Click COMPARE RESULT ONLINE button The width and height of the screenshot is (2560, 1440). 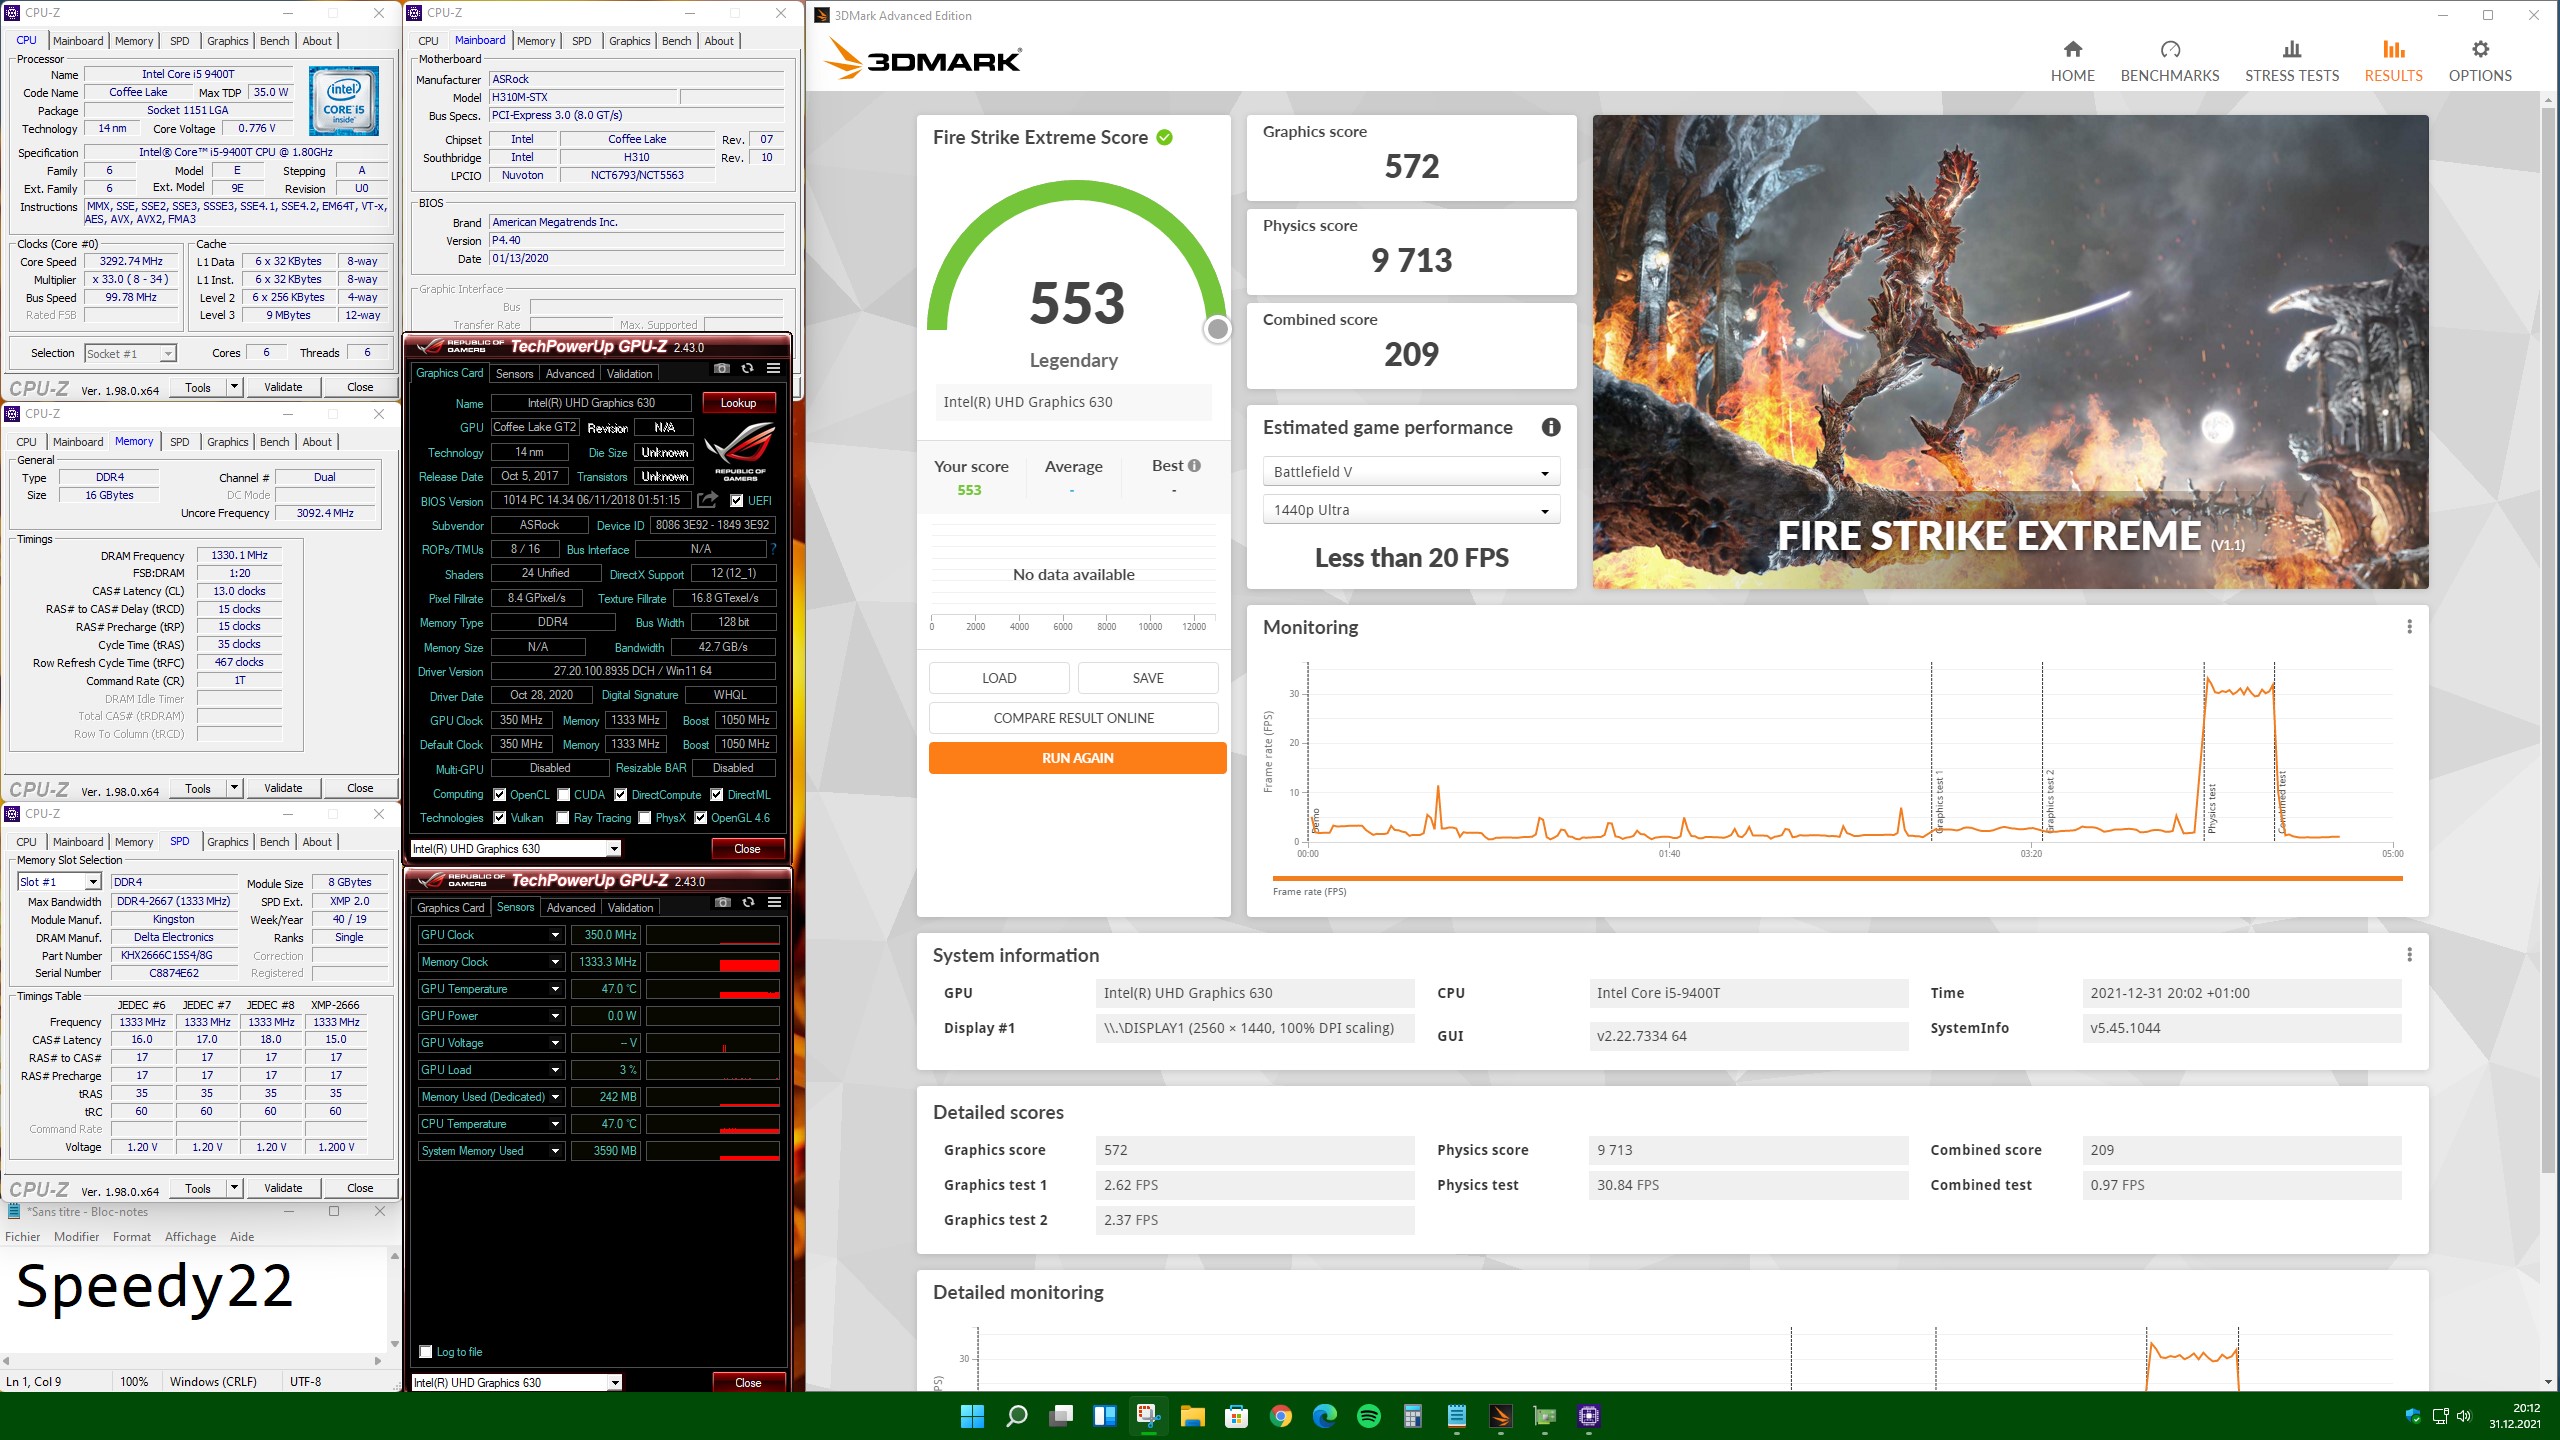tap(1073, 718)
